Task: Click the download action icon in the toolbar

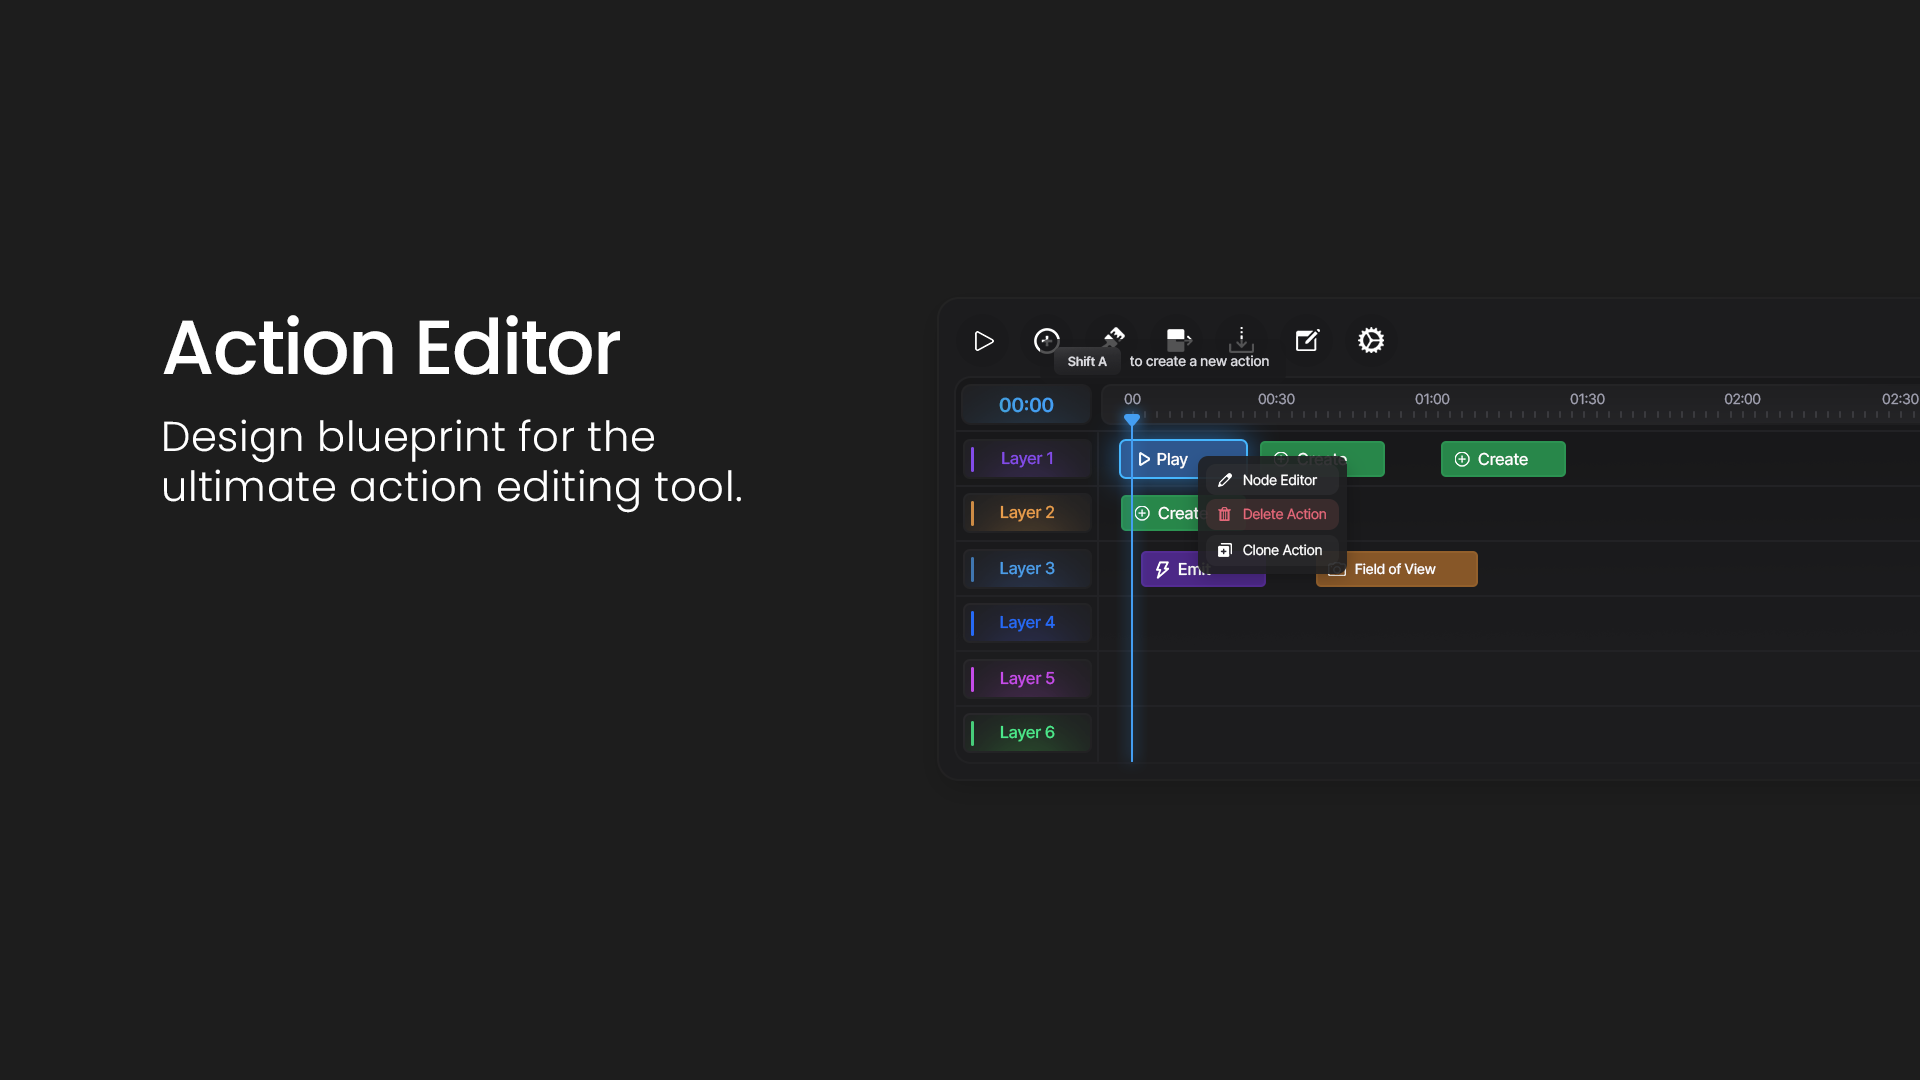Action: 1241,340
